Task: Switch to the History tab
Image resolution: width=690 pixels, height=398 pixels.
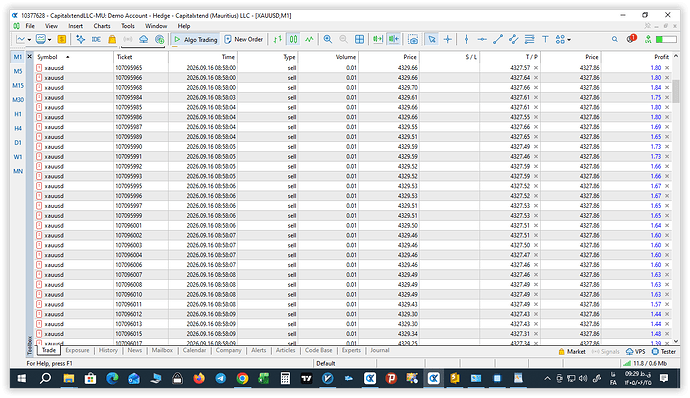Action: point(108,350)
